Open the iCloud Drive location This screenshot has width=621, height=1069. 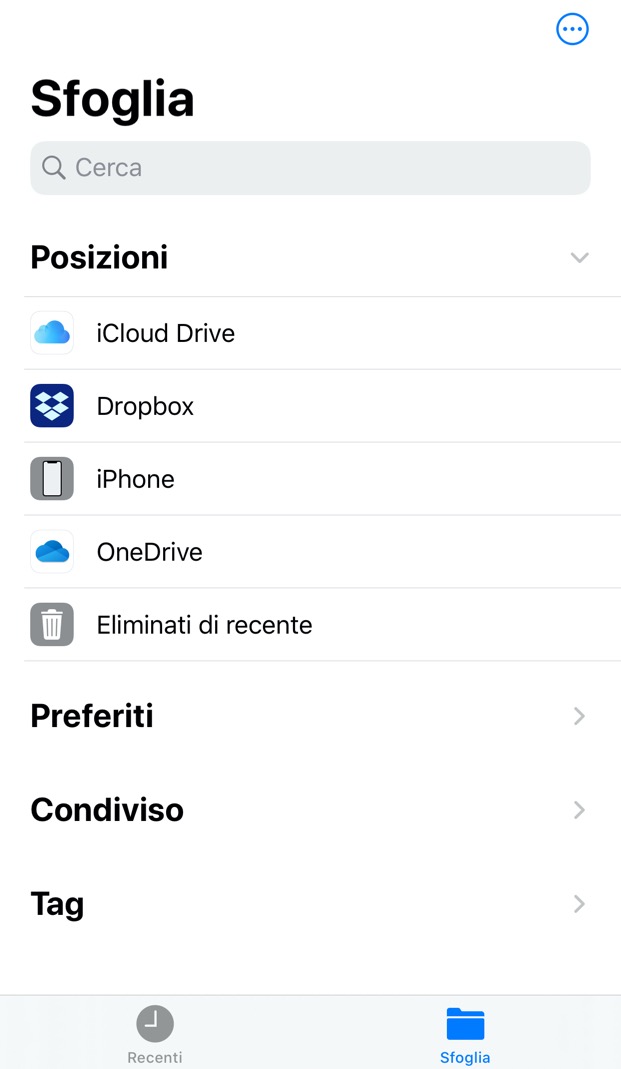tap(166, 333)
